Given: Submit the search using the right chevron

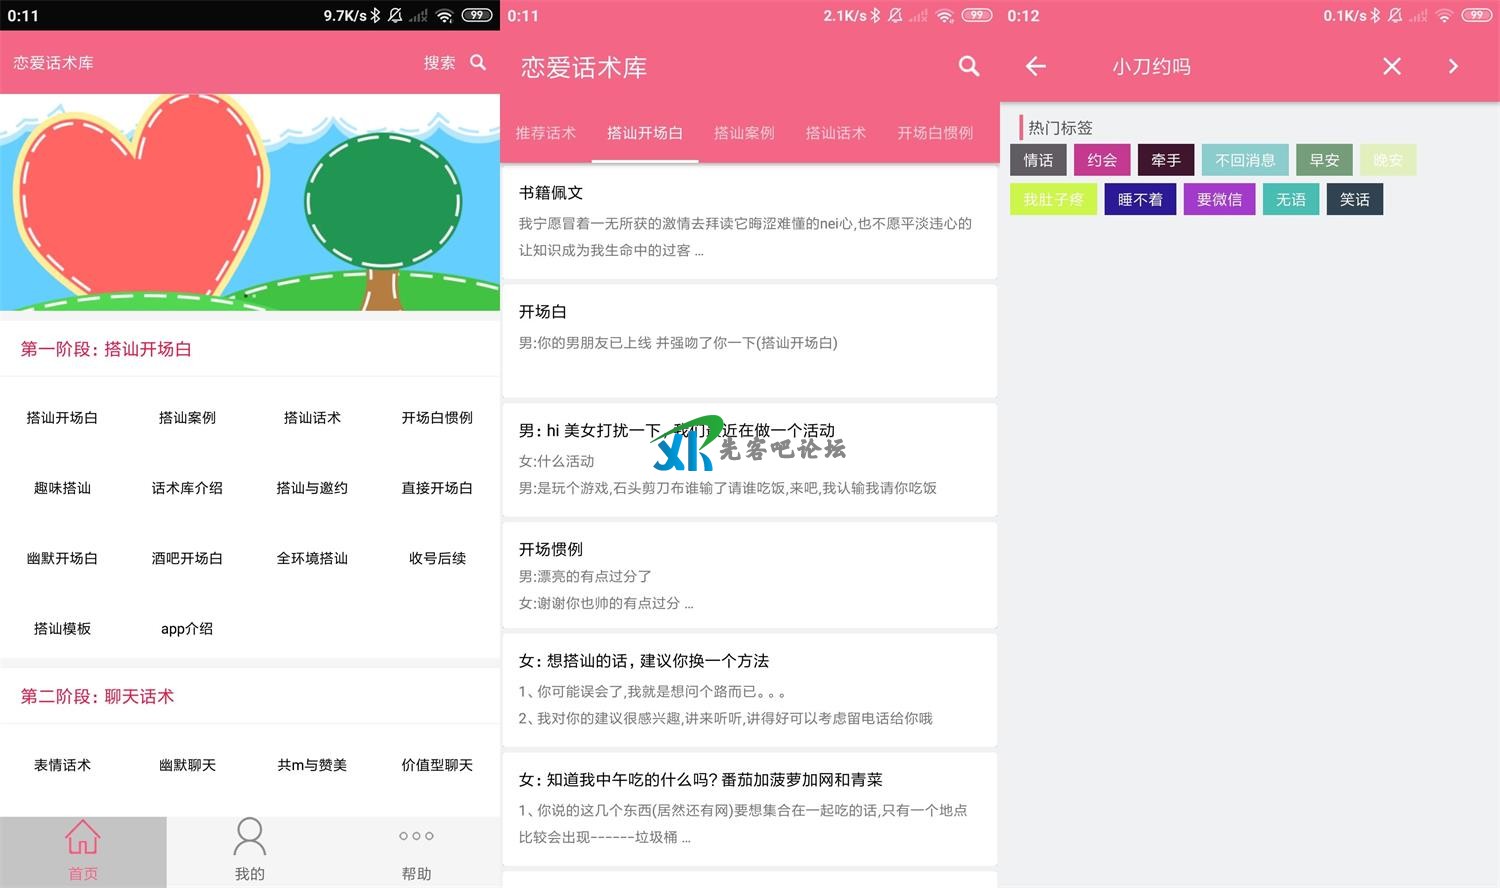Looking at the screenshot, I should 1453,66.
